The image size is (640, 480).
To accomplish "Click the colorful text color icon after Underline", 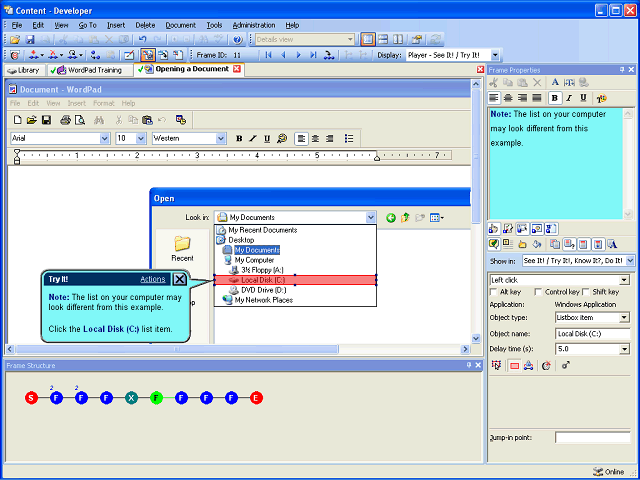I will (601, 98).
